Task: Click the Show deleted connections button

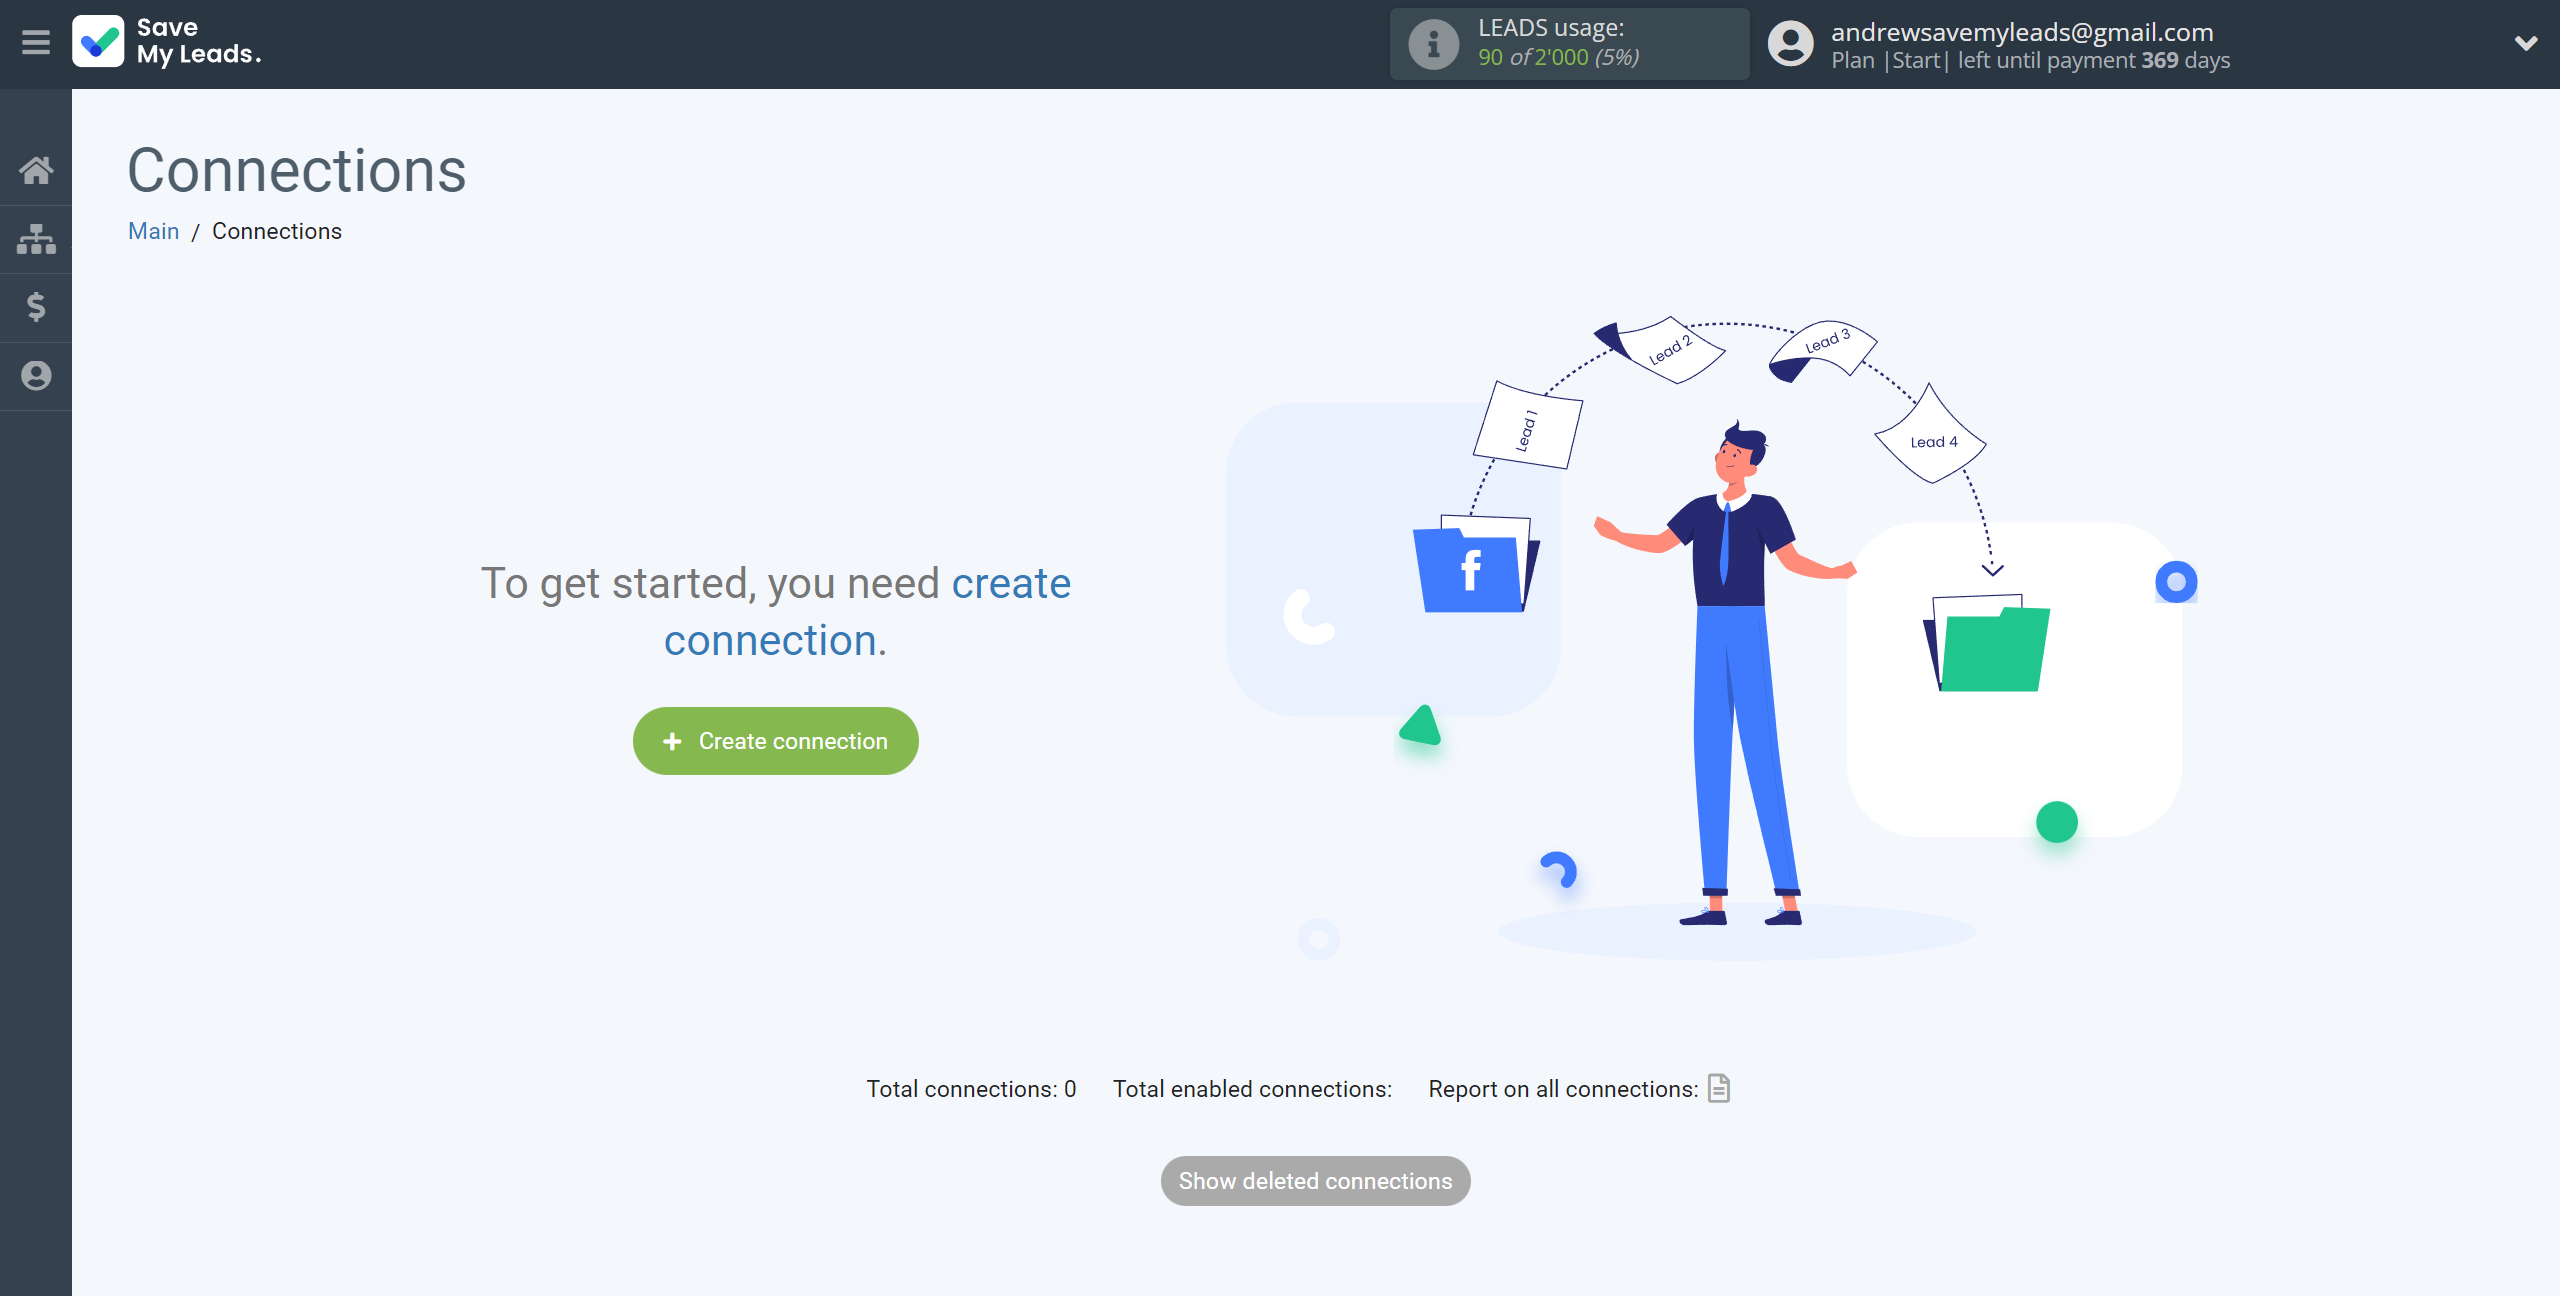Action: 1316,1180
